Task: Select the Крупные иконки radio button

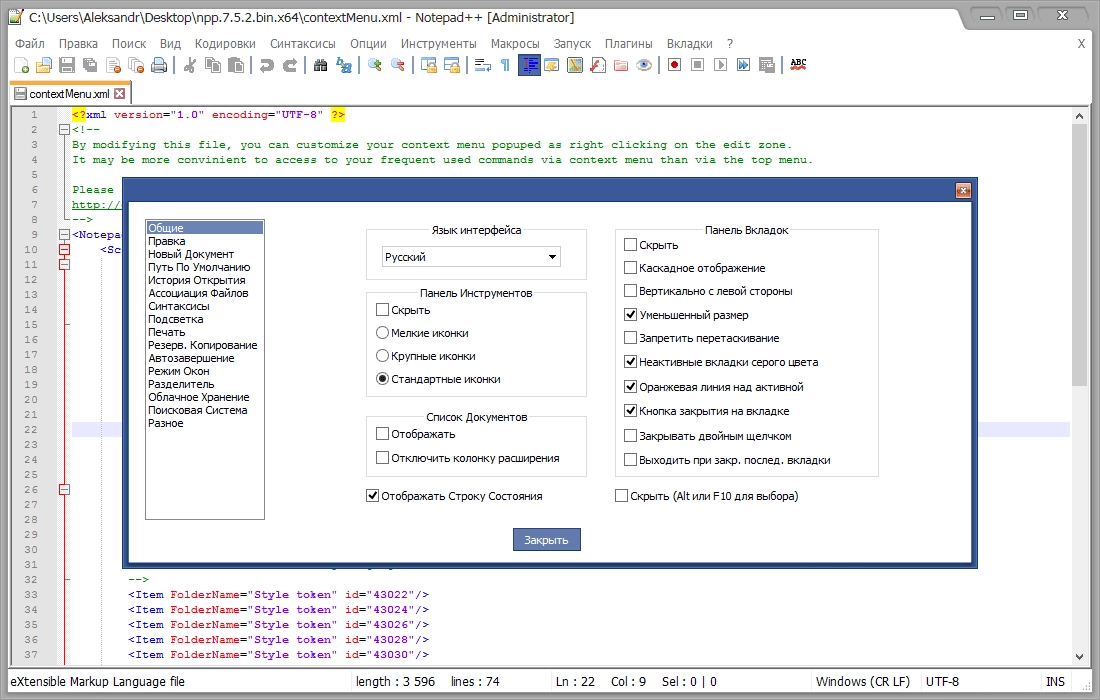Action: (382, 356)
